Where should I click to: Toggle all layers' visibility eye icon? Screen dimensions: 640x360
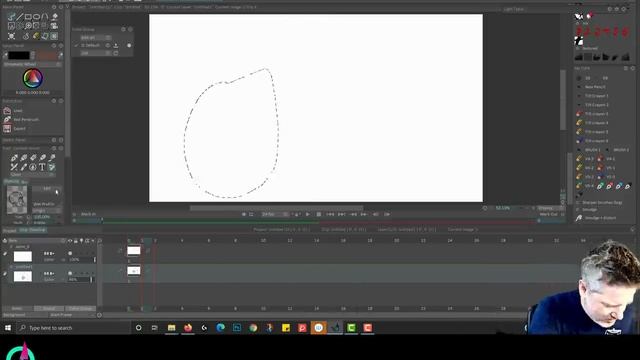[x=70, y=241]
